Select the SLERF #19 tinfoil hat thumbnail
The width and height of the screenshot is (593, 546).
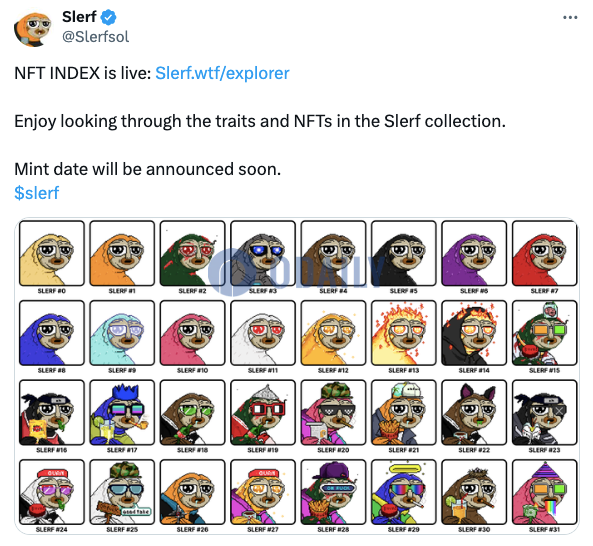pyautogui.click(x=263, y=413)
